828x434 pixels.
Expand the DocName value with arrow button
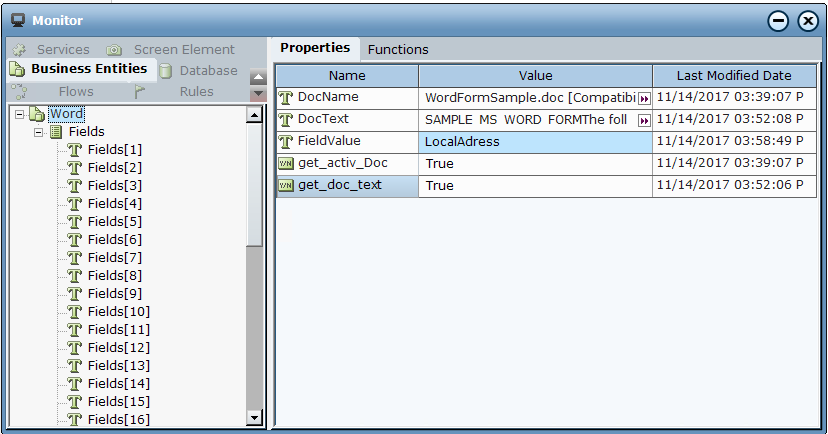pos(644,99)
